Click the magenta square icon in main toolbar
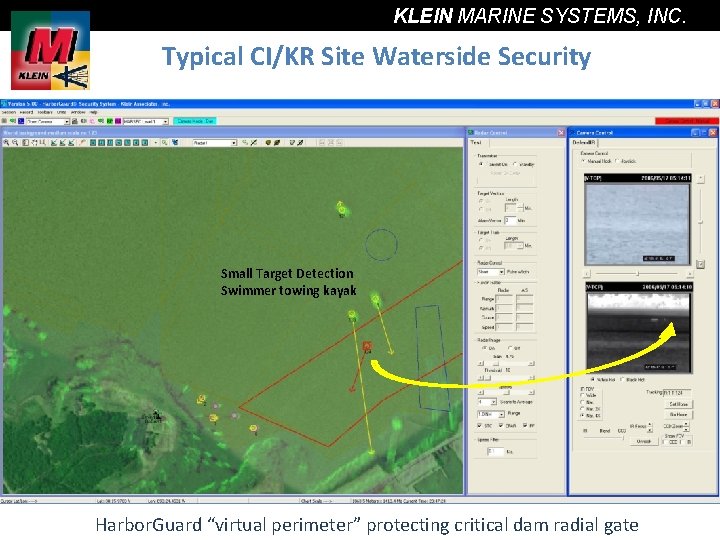This screenshot has height=540, width=720. tap(118, 121)
